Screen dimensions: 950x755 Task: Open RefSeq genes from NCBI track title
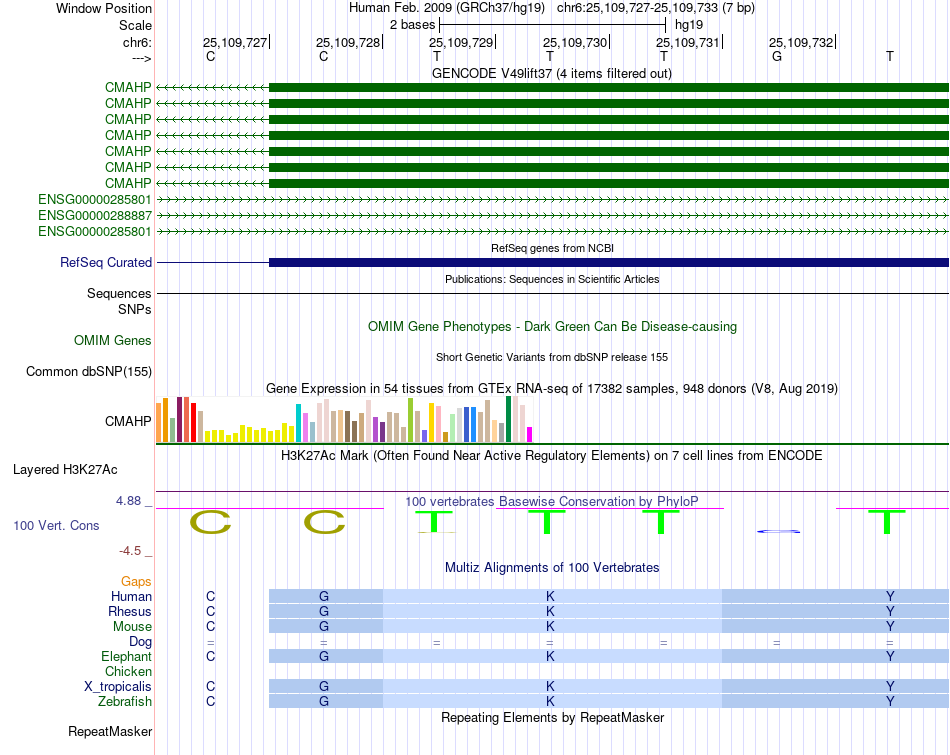coord(552,248)
